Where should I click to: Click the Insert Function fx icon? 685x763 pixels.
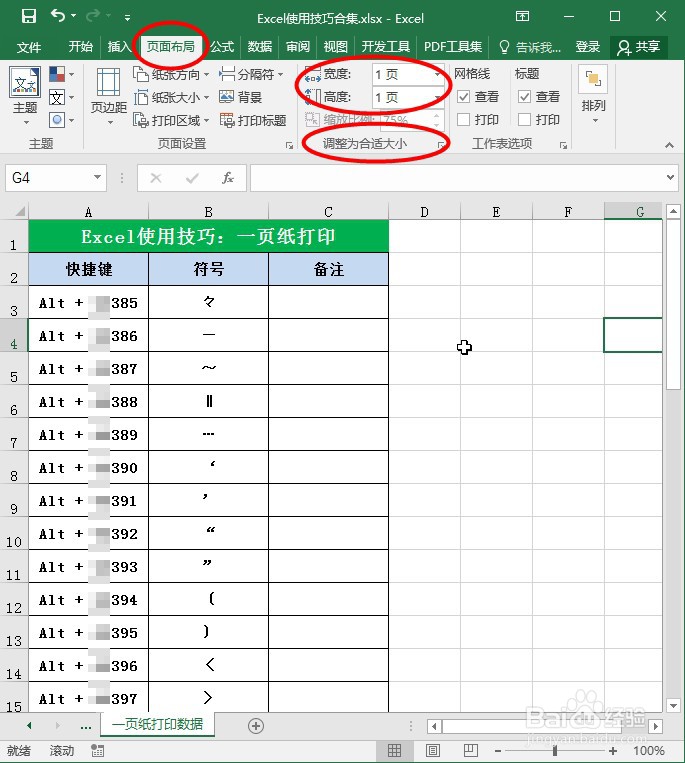228,178
